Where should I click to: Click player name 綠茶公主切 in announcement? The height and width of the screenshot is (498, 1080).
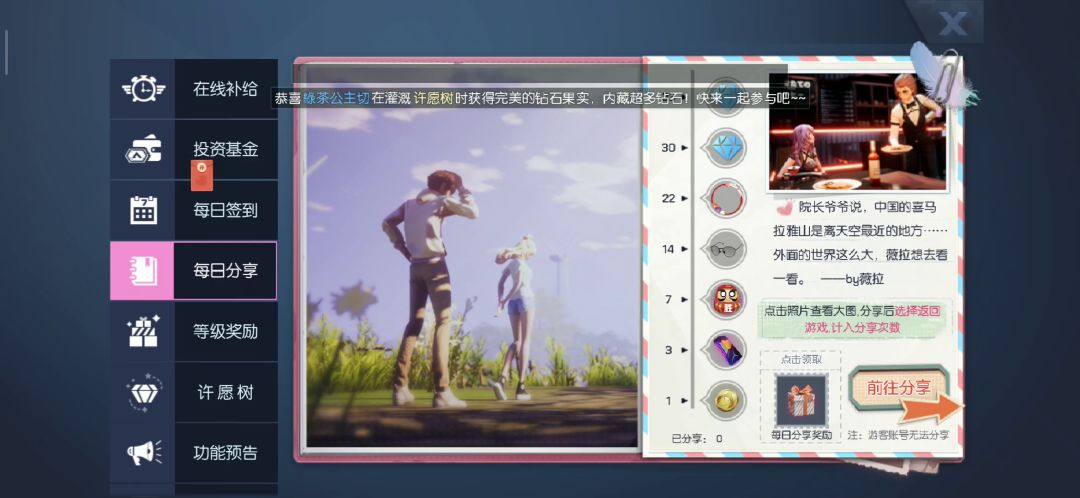tap(336, 98)
